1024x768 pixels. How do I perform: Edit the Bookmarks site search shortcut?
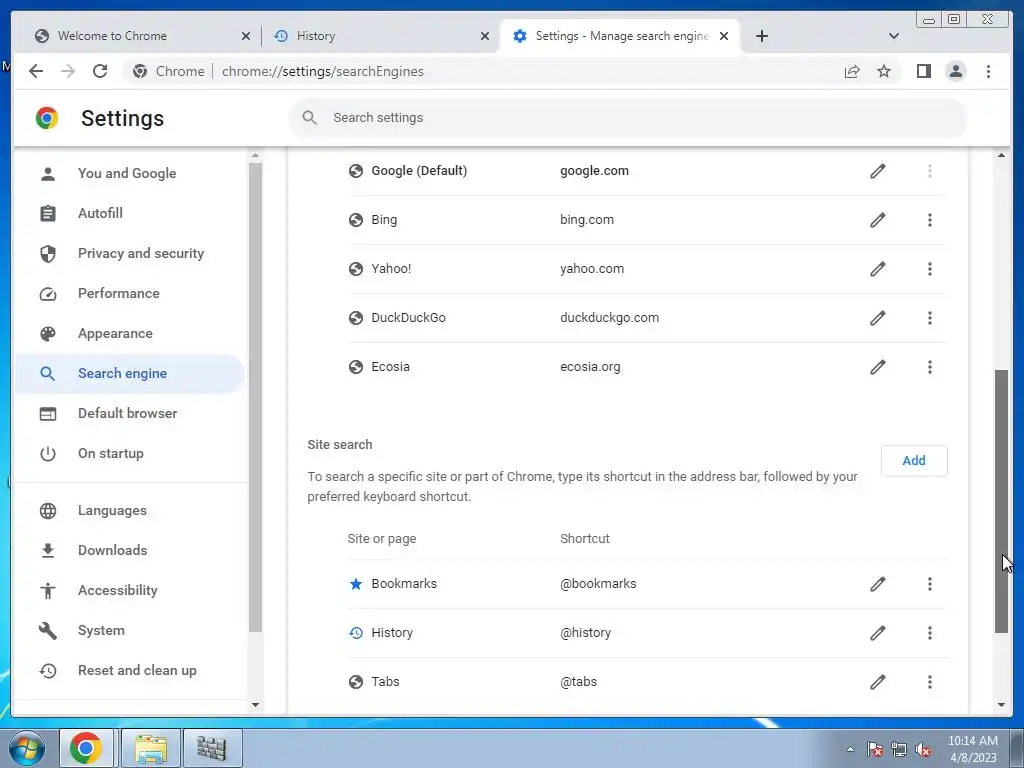pos(878,584)
